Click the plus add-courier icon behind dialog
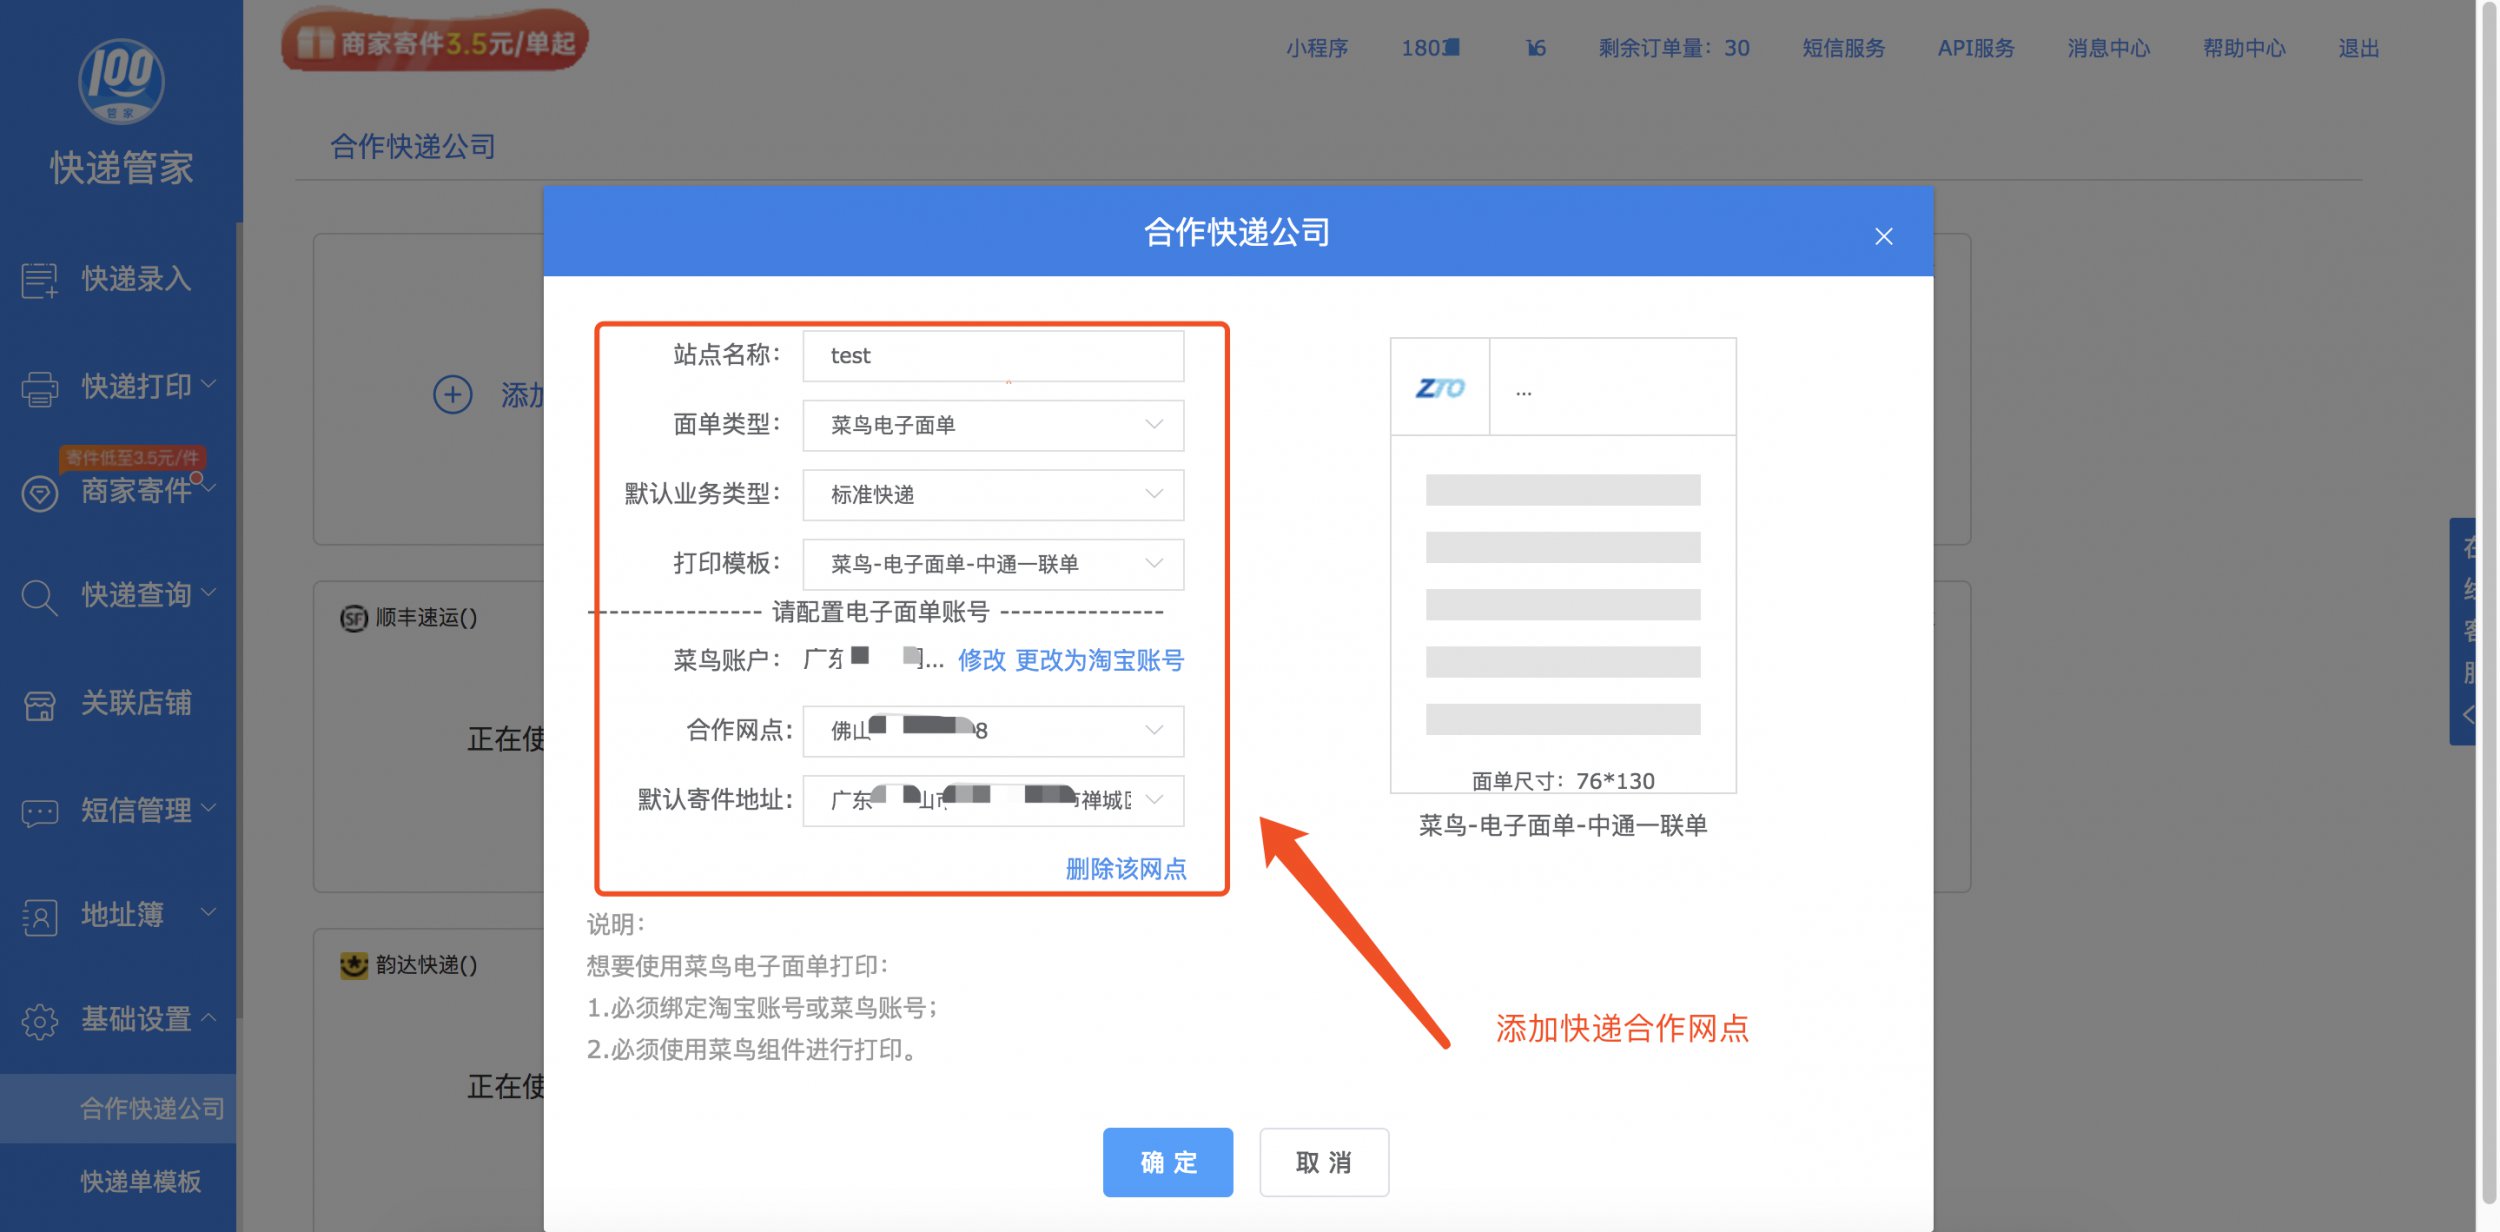This screenshot has height=1232, width=2500. tap(452, 394)
